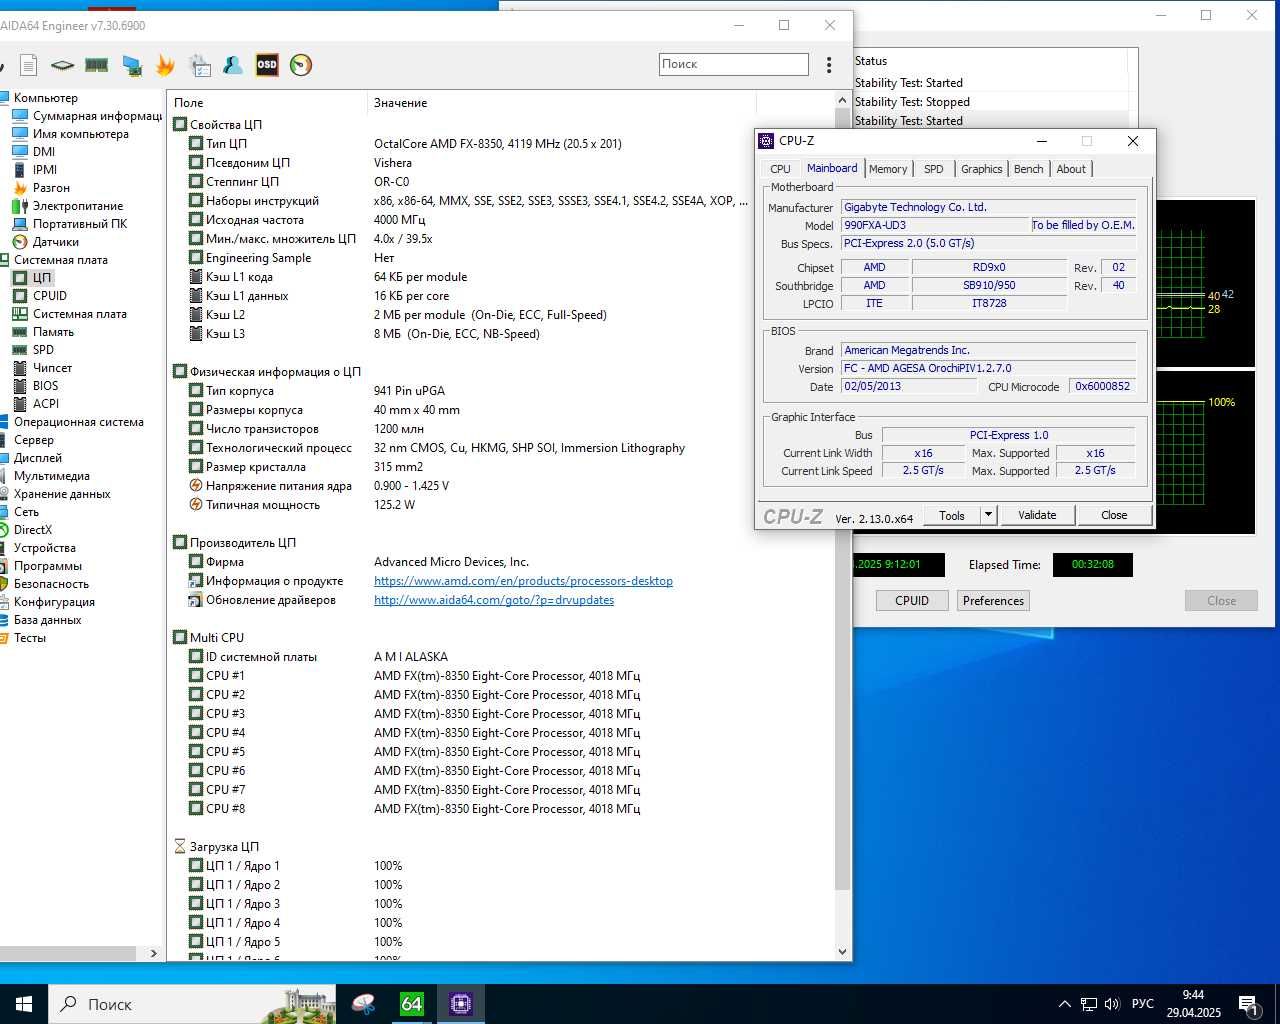Click the CPU chip toolbar icon
The image size is (1280, 1024).
click(x=62, y=65)
